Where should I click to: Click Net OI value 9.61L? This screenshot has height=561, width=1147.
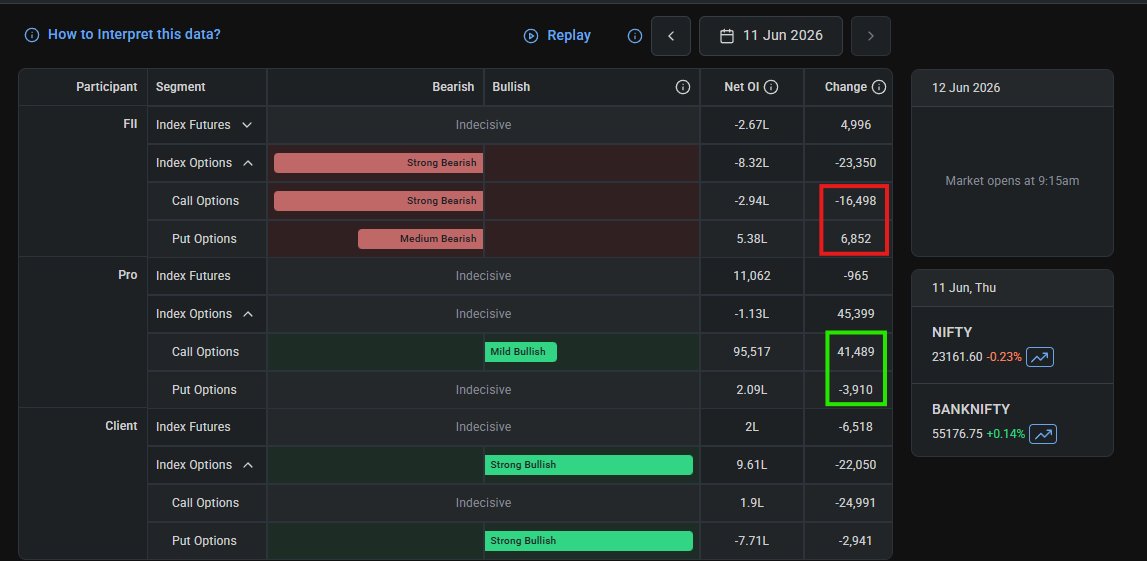(752, 465)
